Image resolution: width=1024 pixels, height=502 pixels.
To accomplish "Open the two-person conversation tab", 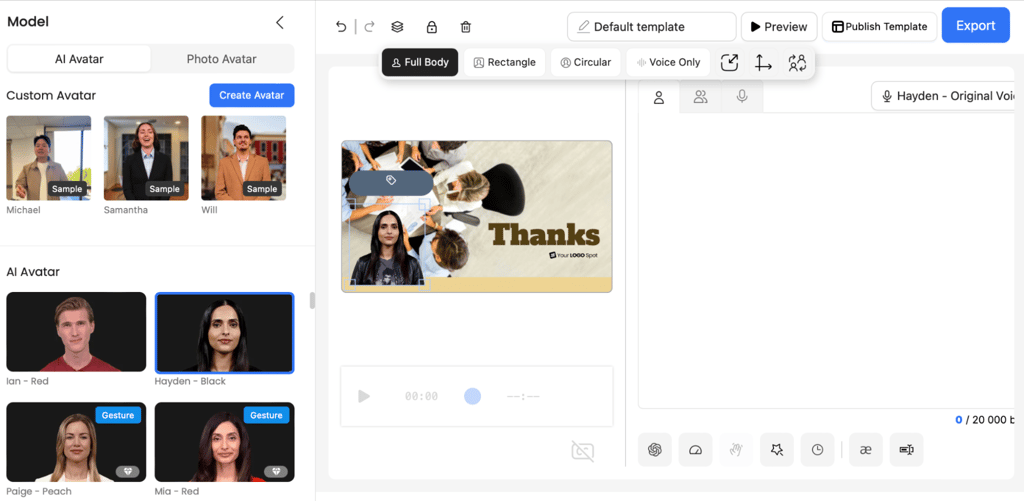I will pyautogui.click(x=700, y=97).
